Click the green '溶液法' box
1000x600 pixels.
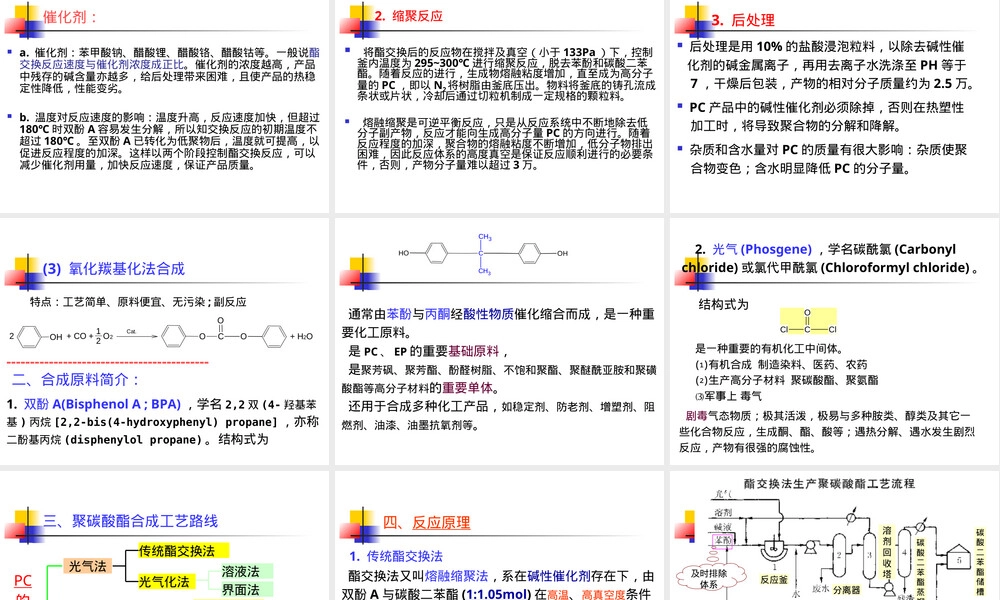click(x=246, y=571)
